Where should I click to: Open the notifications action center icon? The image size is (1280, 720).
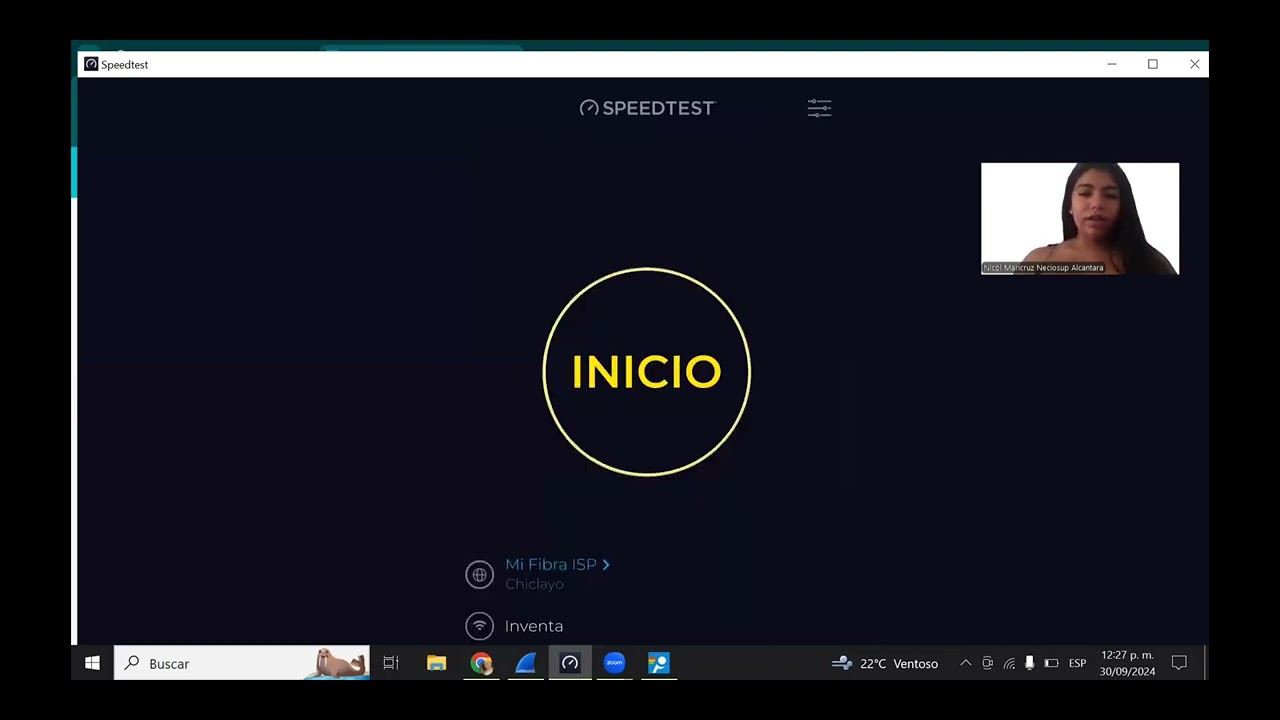(1179, 663)
